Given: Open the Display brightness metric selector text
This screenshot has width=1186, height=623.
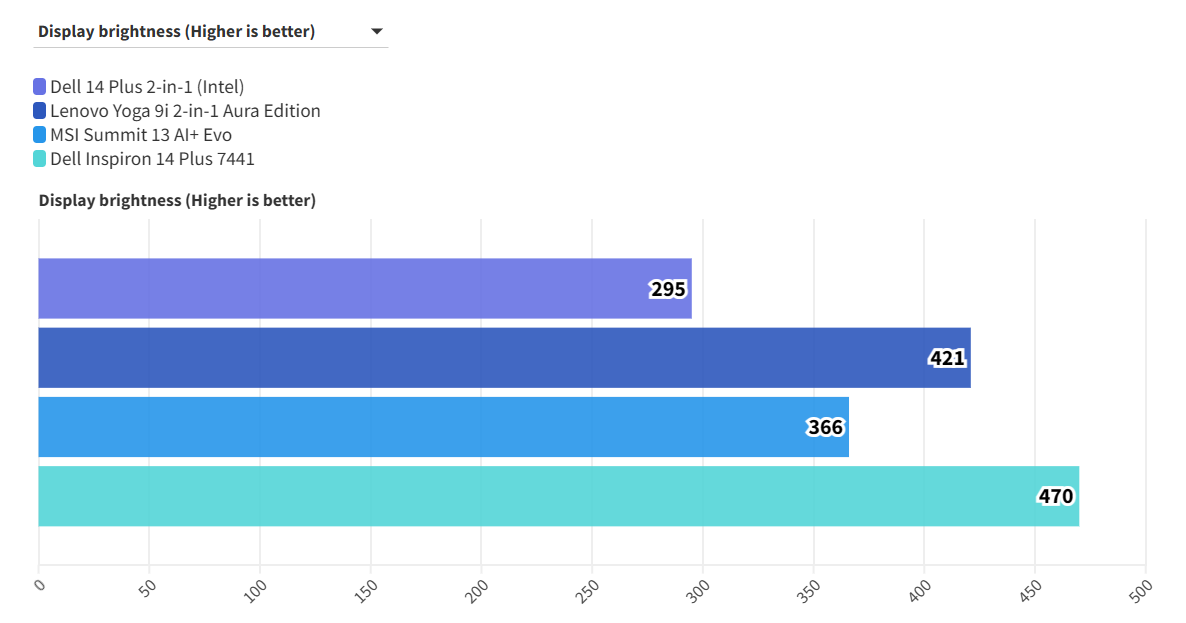Looking at the screenshot, I should click(x=176, y=31).
